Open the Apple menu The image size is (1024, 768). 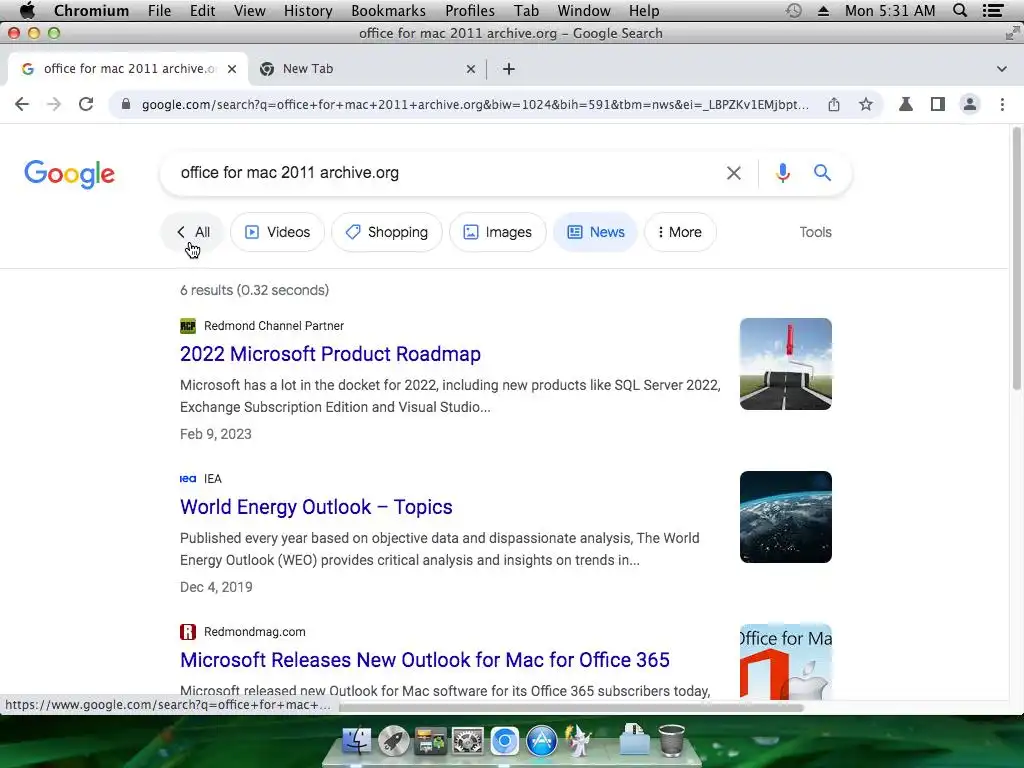pos(27,11)
